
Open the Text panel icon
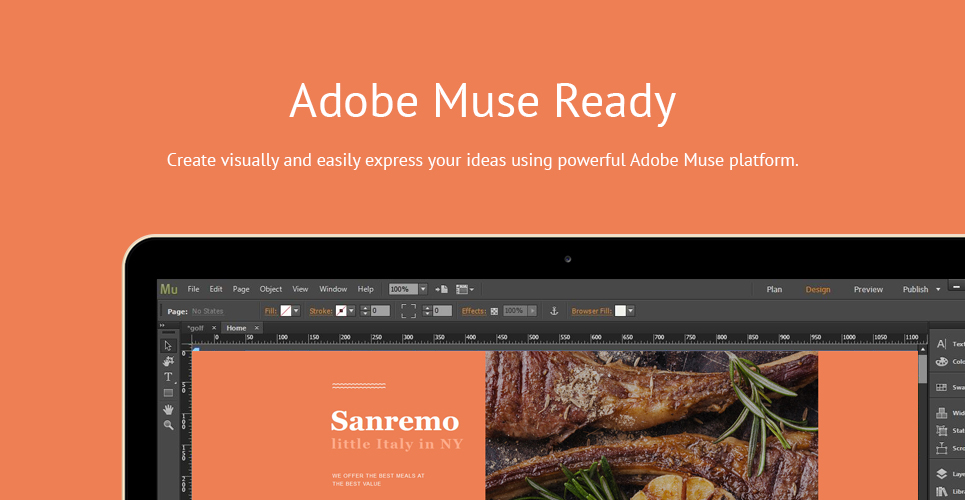tap(942, 344)
